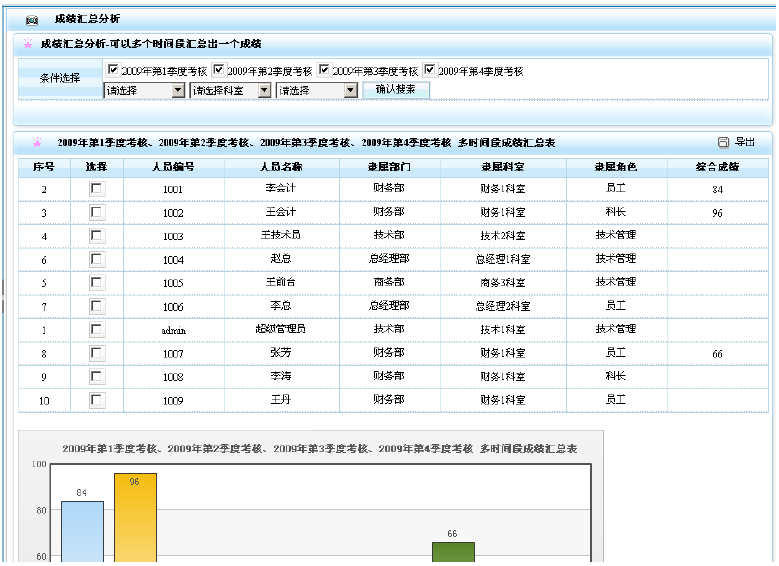
Task: Click the export disk icon
Action: click(723, 143)
